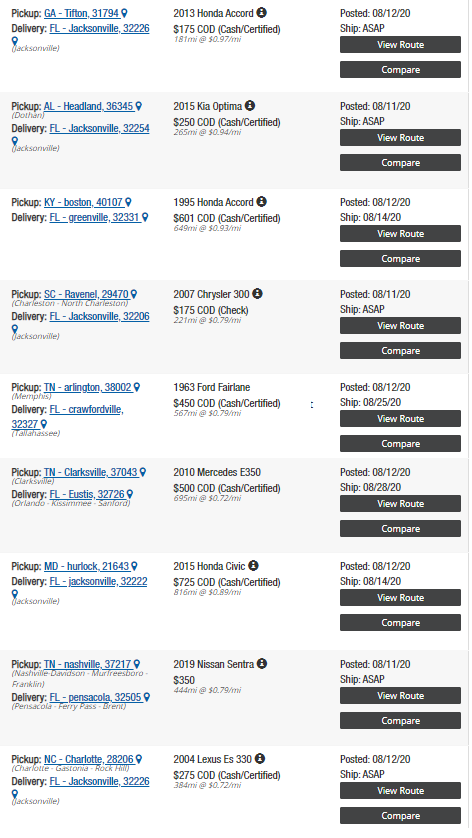Open info icon beside 2007 Chrysler 300
The height and width of the screenshot is (838, 472).
(257, 293)
